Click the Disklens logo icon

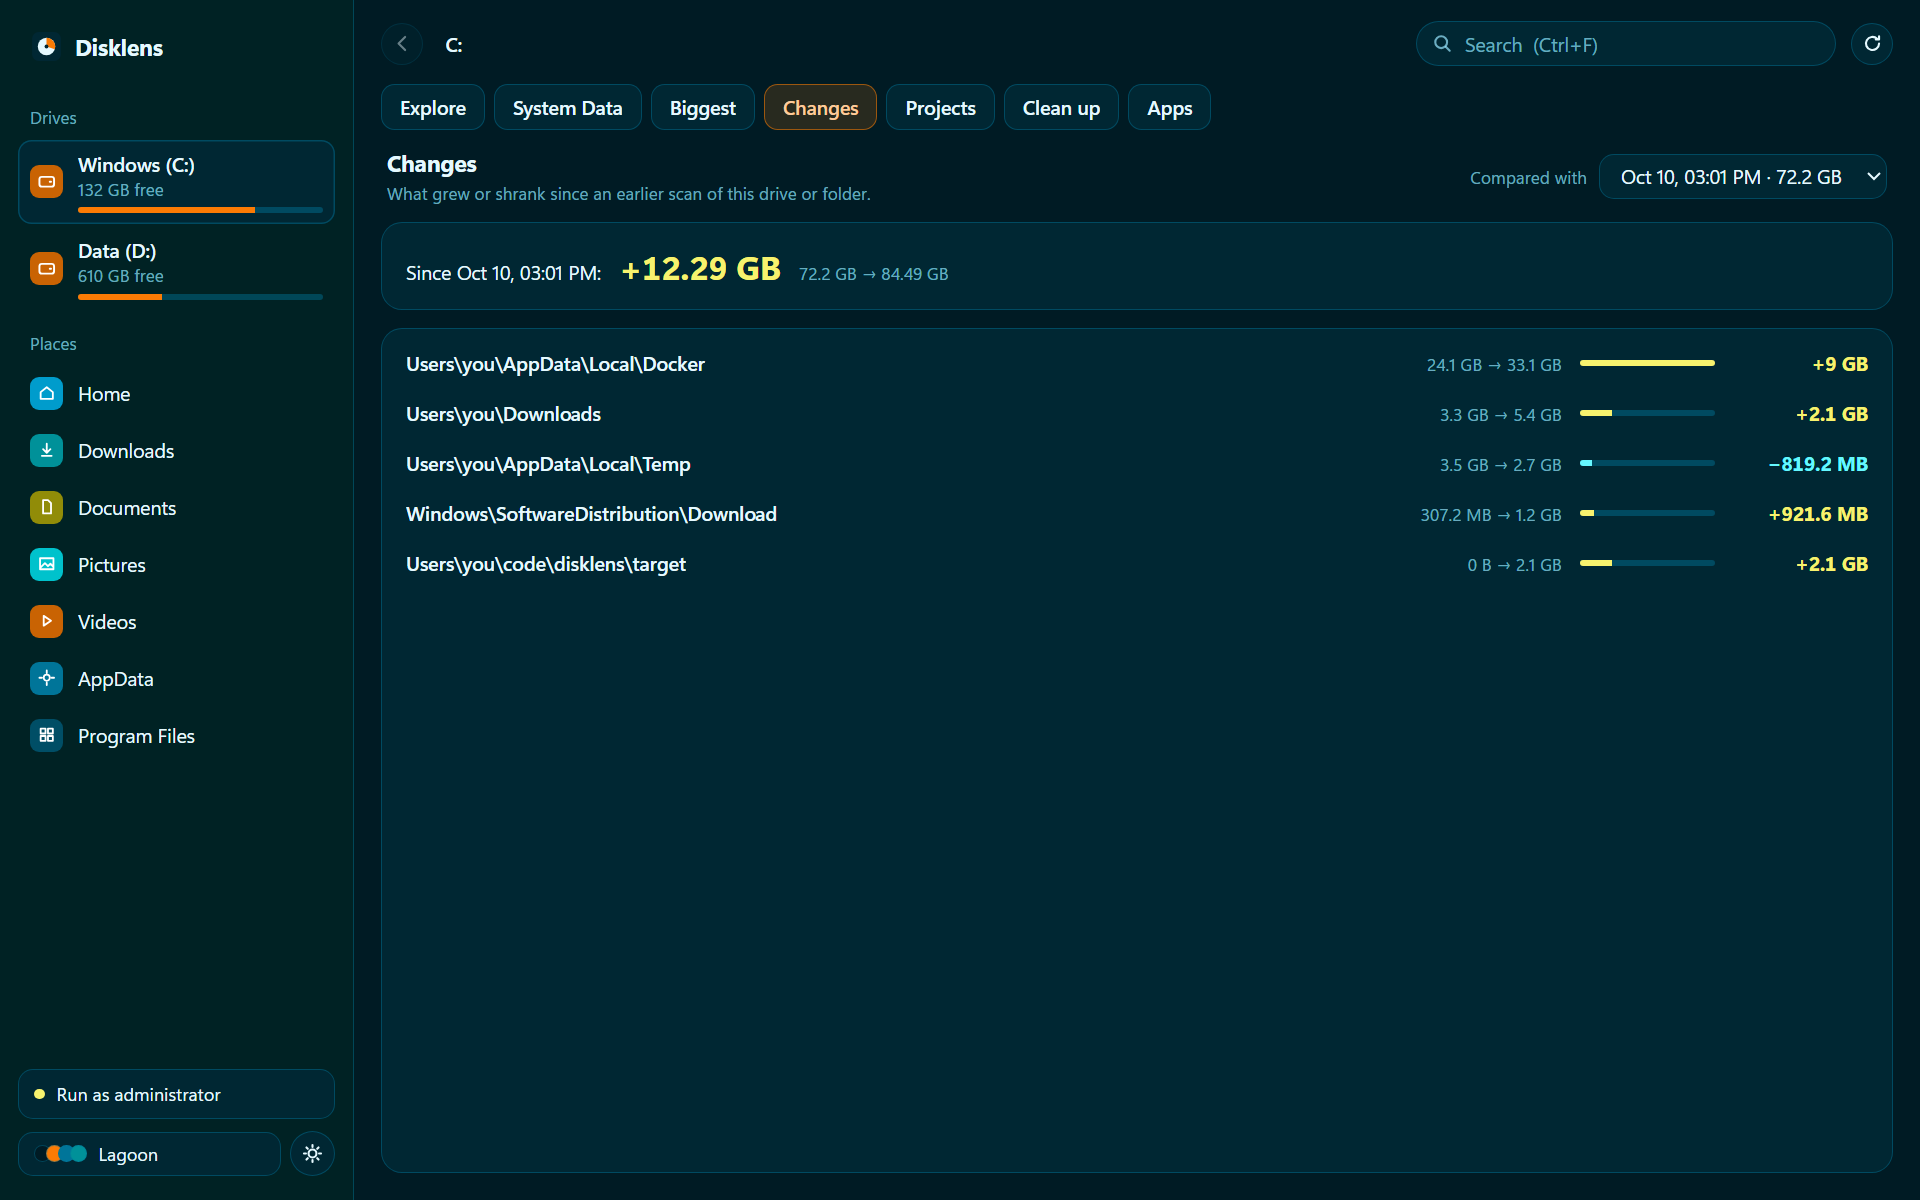(x=46, y=47)
